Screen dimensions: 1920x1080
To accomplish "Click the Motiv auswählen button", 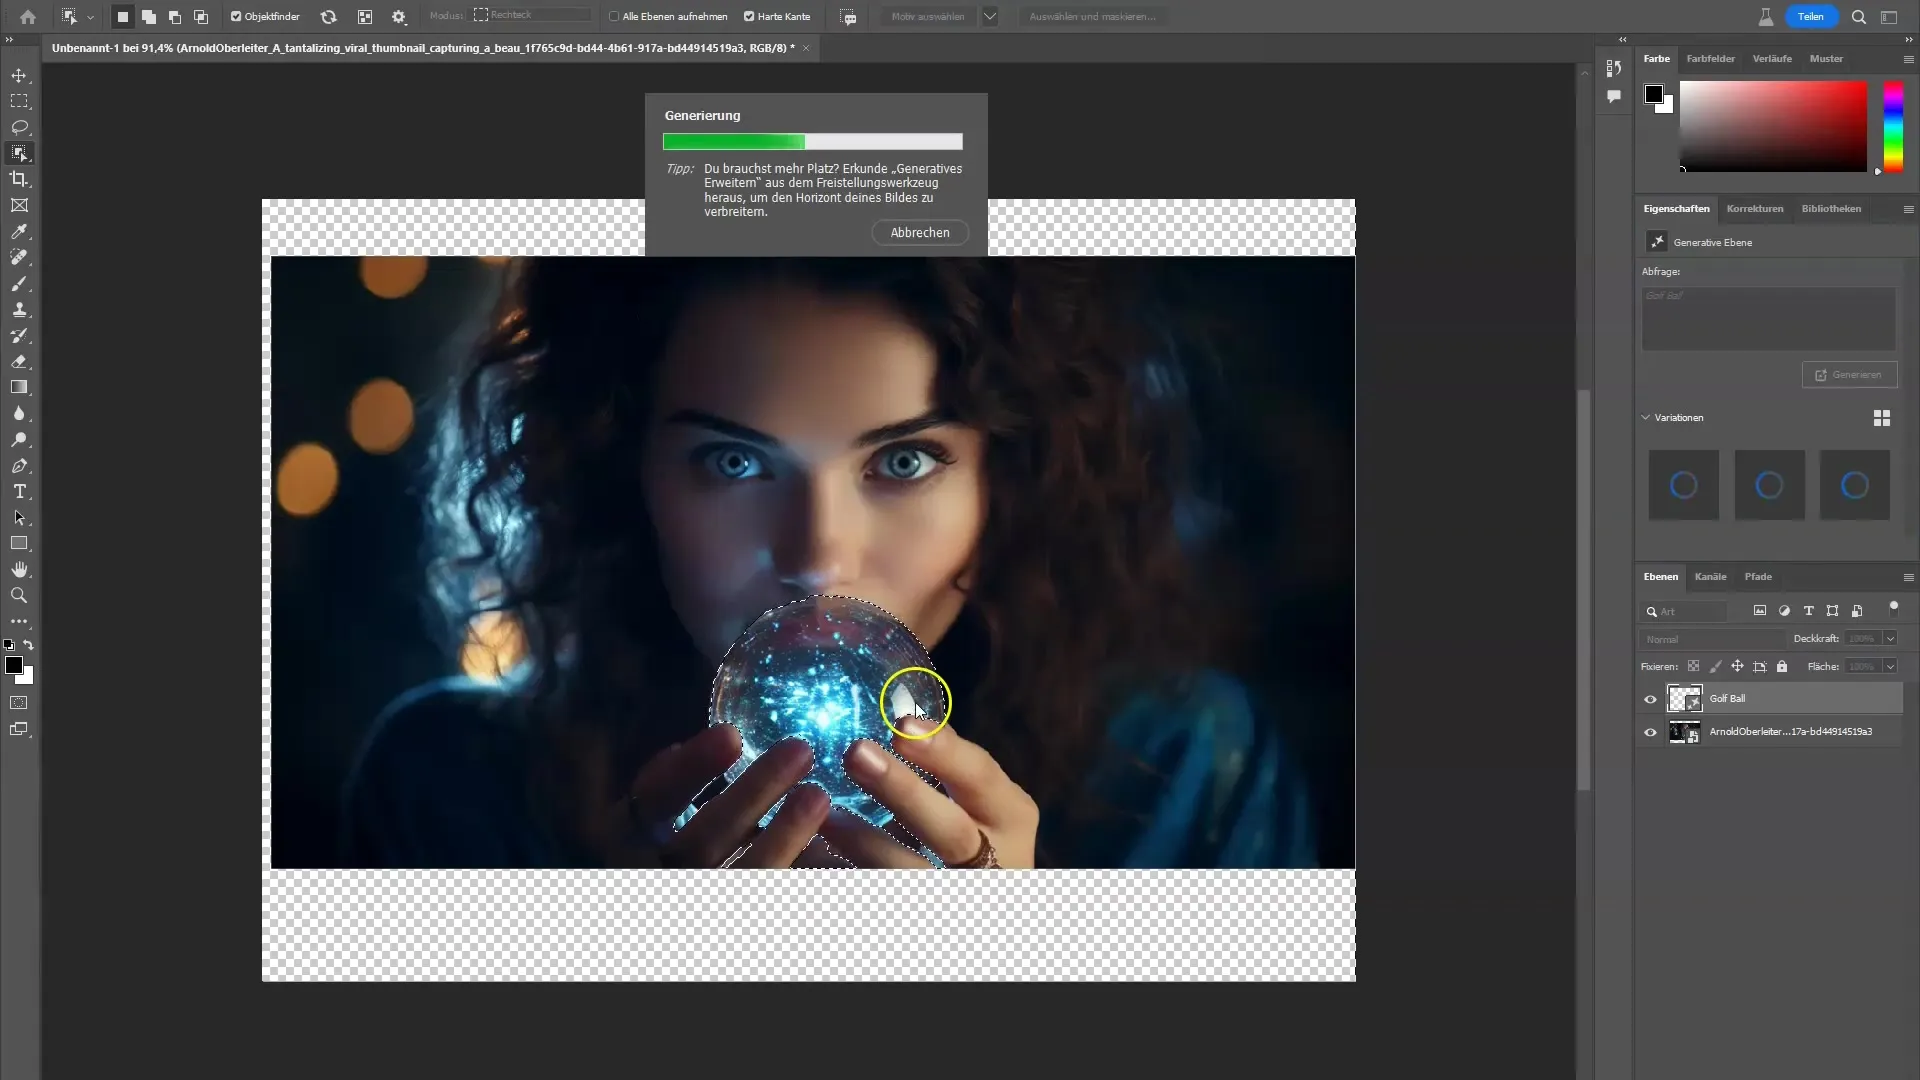I will tap(927, 17).
